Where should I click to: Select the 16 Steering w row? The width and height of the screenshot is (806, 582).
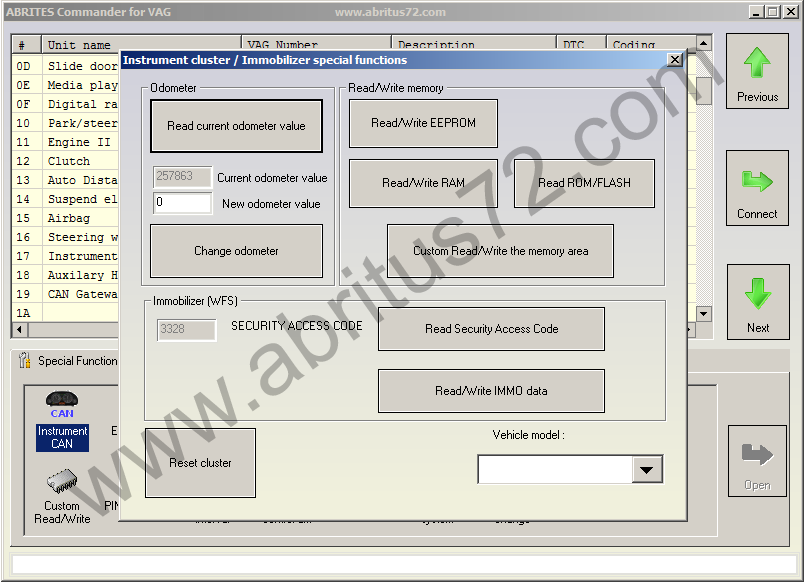pyautogui.click(x=66, y=238)
